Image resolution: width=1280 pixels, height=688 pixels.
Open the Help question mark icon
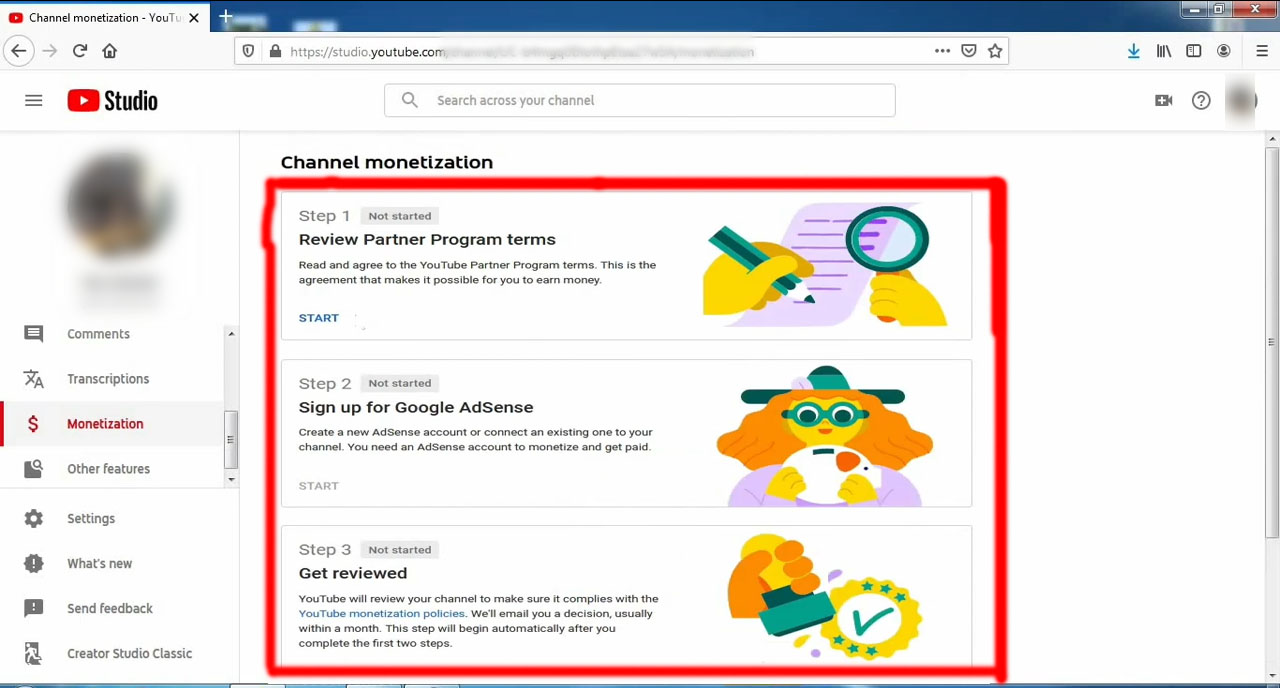coord(1201,100)
